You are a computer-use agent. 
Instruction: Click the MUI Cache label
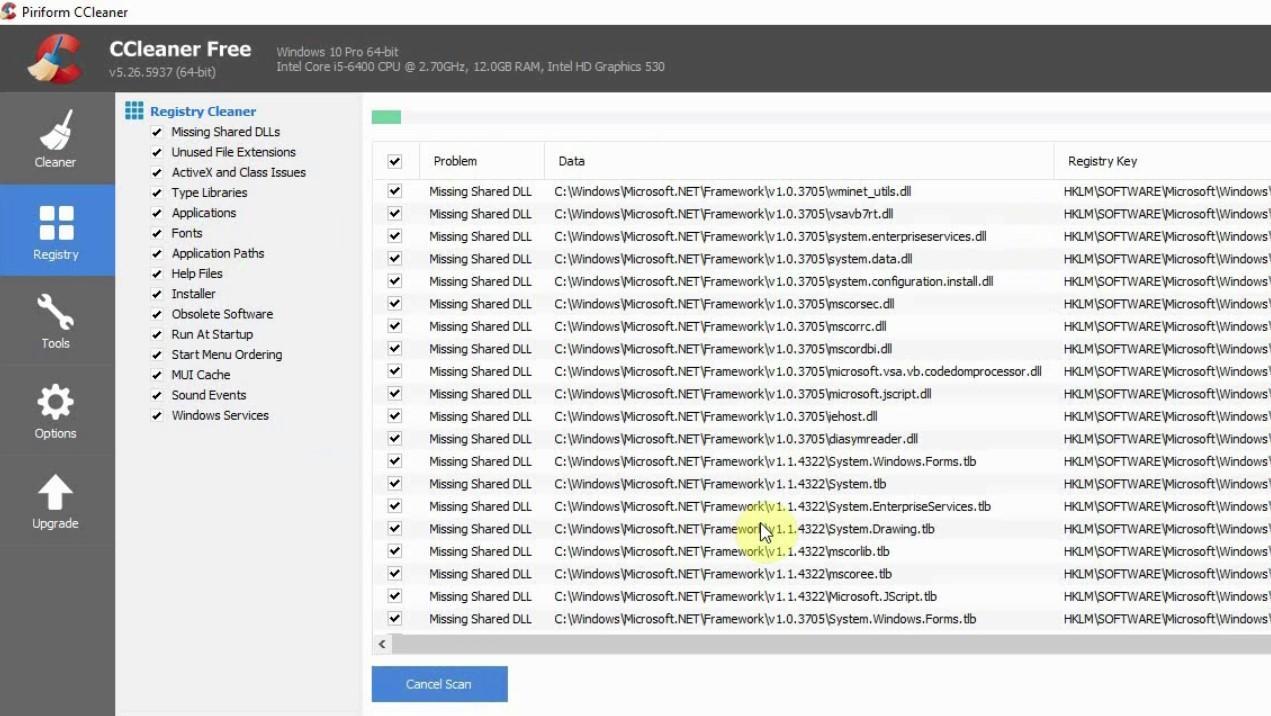pyautogui.click(x=201, y=375)
